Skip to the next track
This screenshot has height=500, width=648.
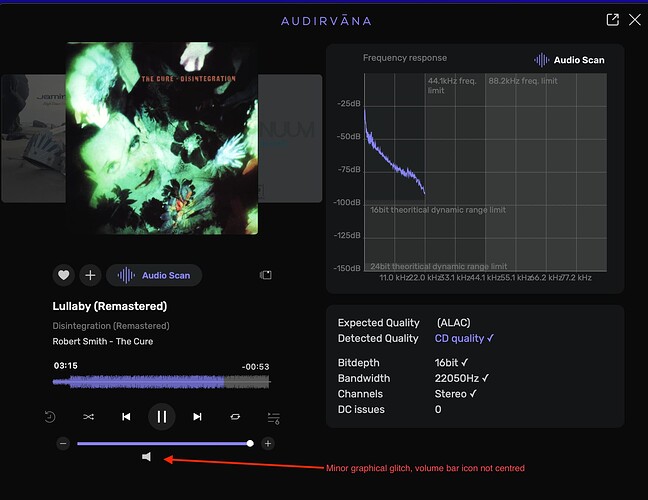pos(198,417)
